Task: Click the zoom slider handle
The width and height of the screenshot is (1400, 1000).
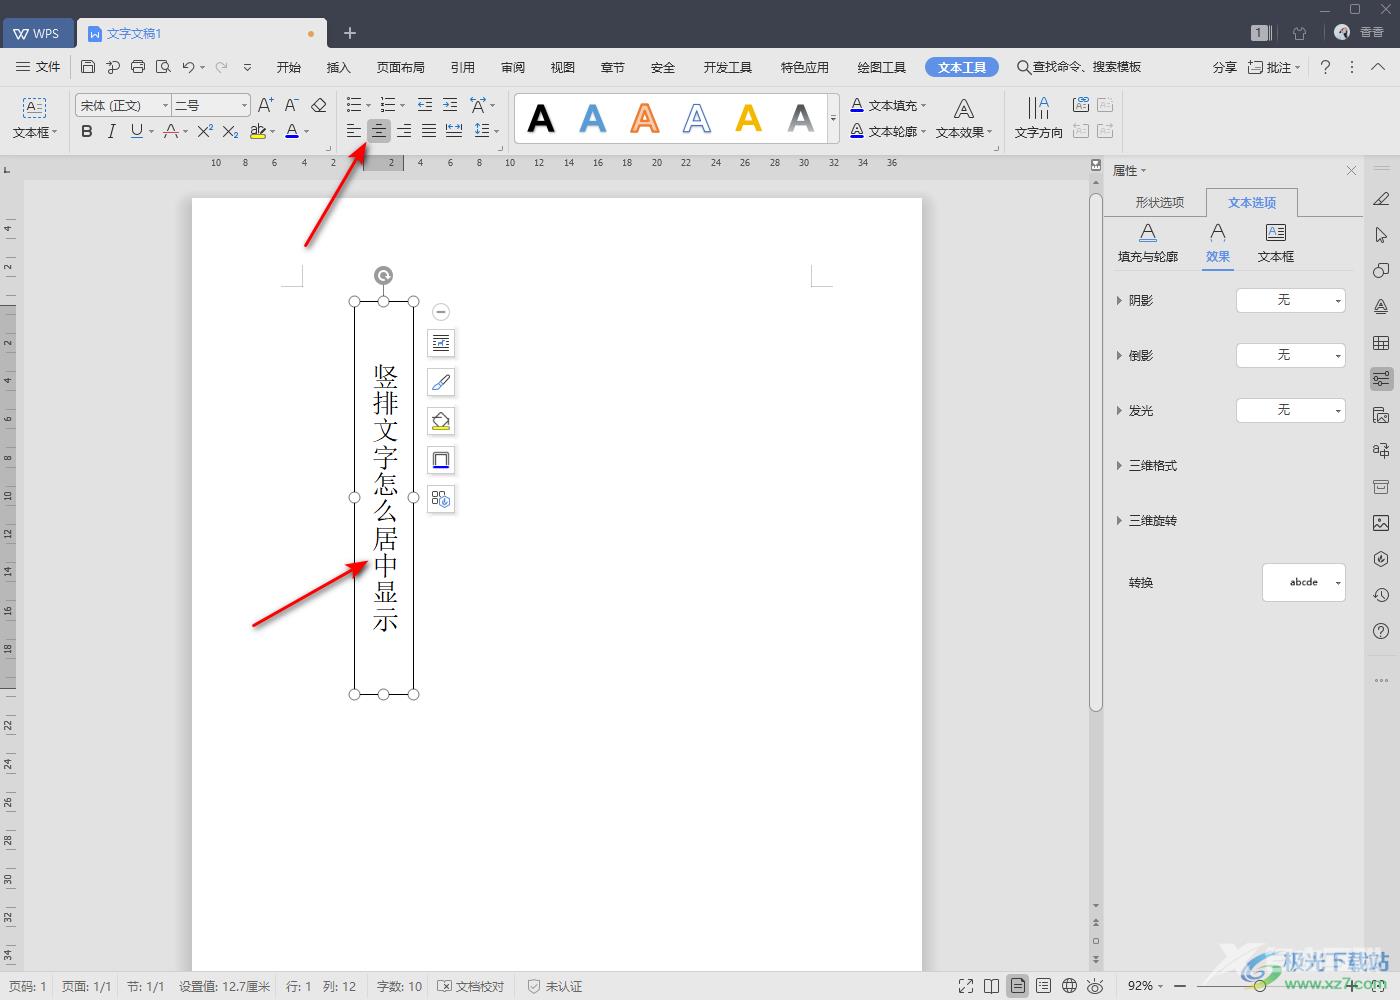Action: 1259,986
